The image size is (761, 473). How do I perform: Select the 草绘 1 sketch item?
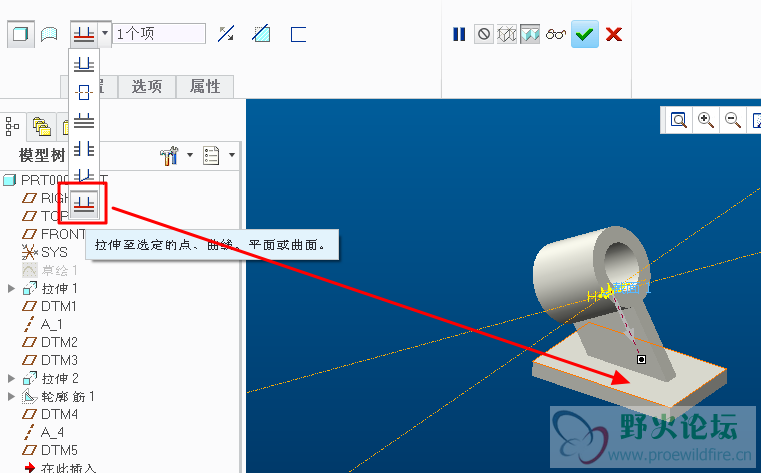pyautogui.click(x=50, y=270)
